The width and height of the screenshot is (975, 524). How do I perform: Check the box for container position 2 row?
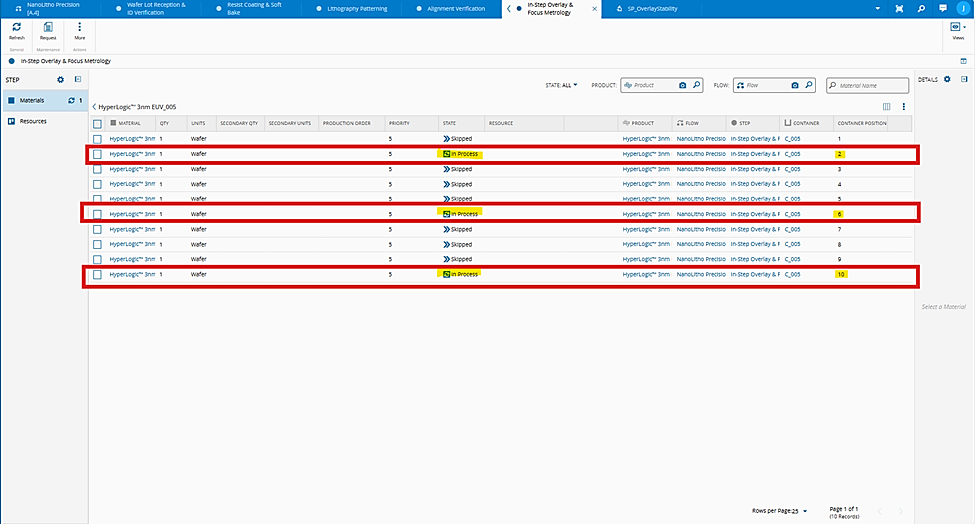[97, 155]
